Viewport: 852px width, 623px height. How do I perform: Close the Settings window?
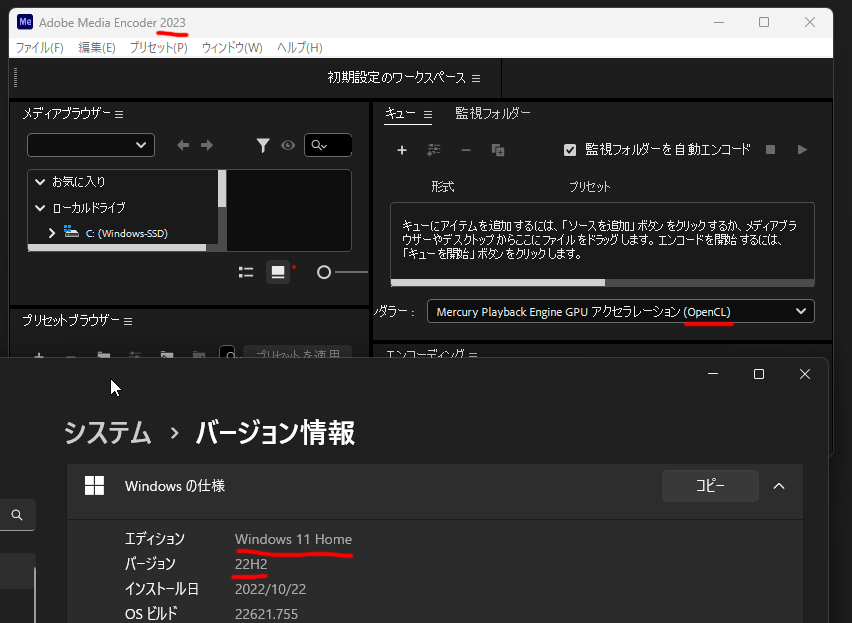[x=805, y=374]
